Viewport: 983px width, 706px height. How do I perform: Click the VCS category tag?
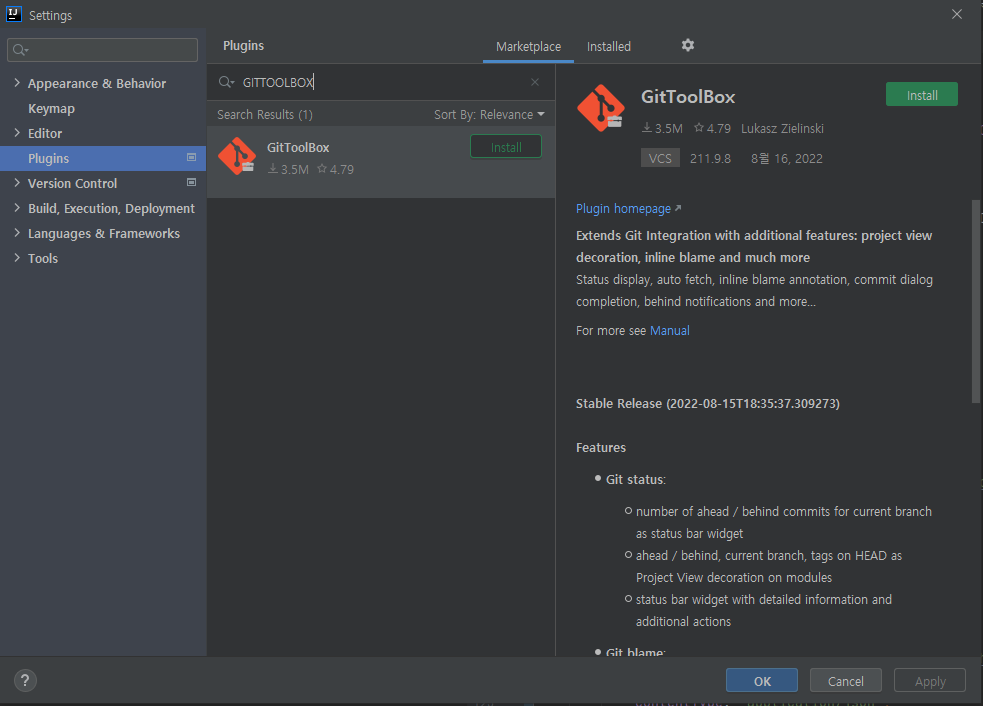click(660, 158)
